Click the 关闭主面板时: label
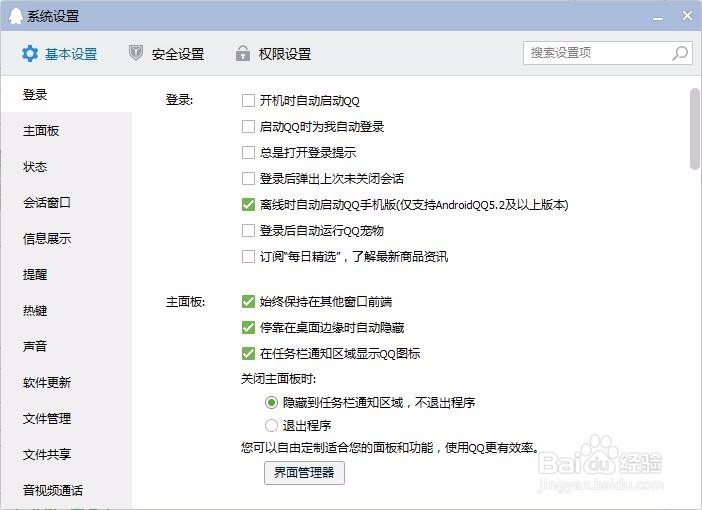 coord(278,379)
